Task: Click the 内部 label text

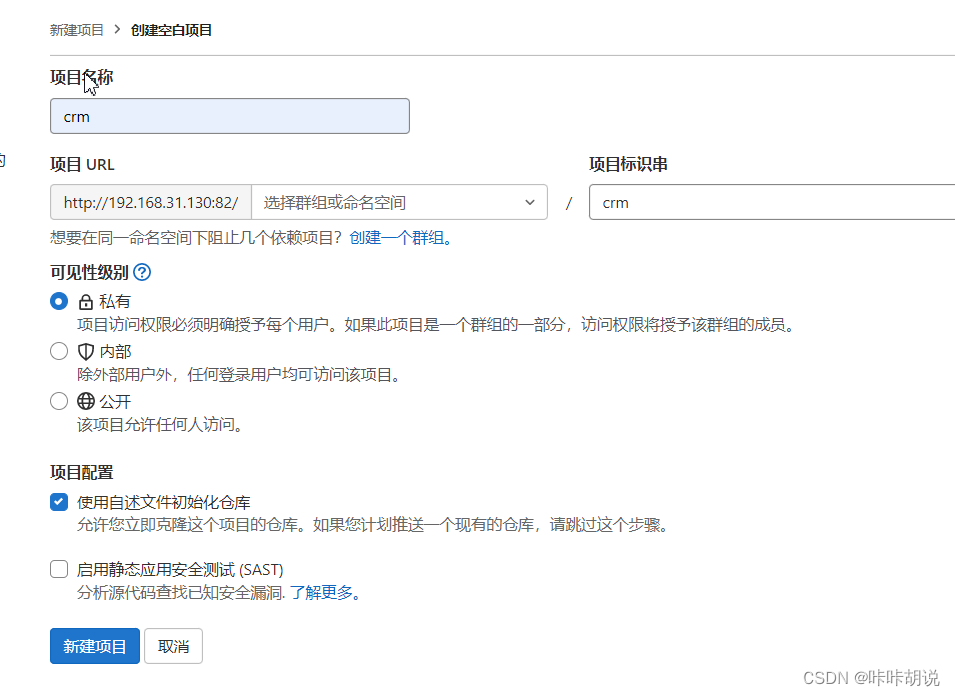Action: [x=115, y=351]
